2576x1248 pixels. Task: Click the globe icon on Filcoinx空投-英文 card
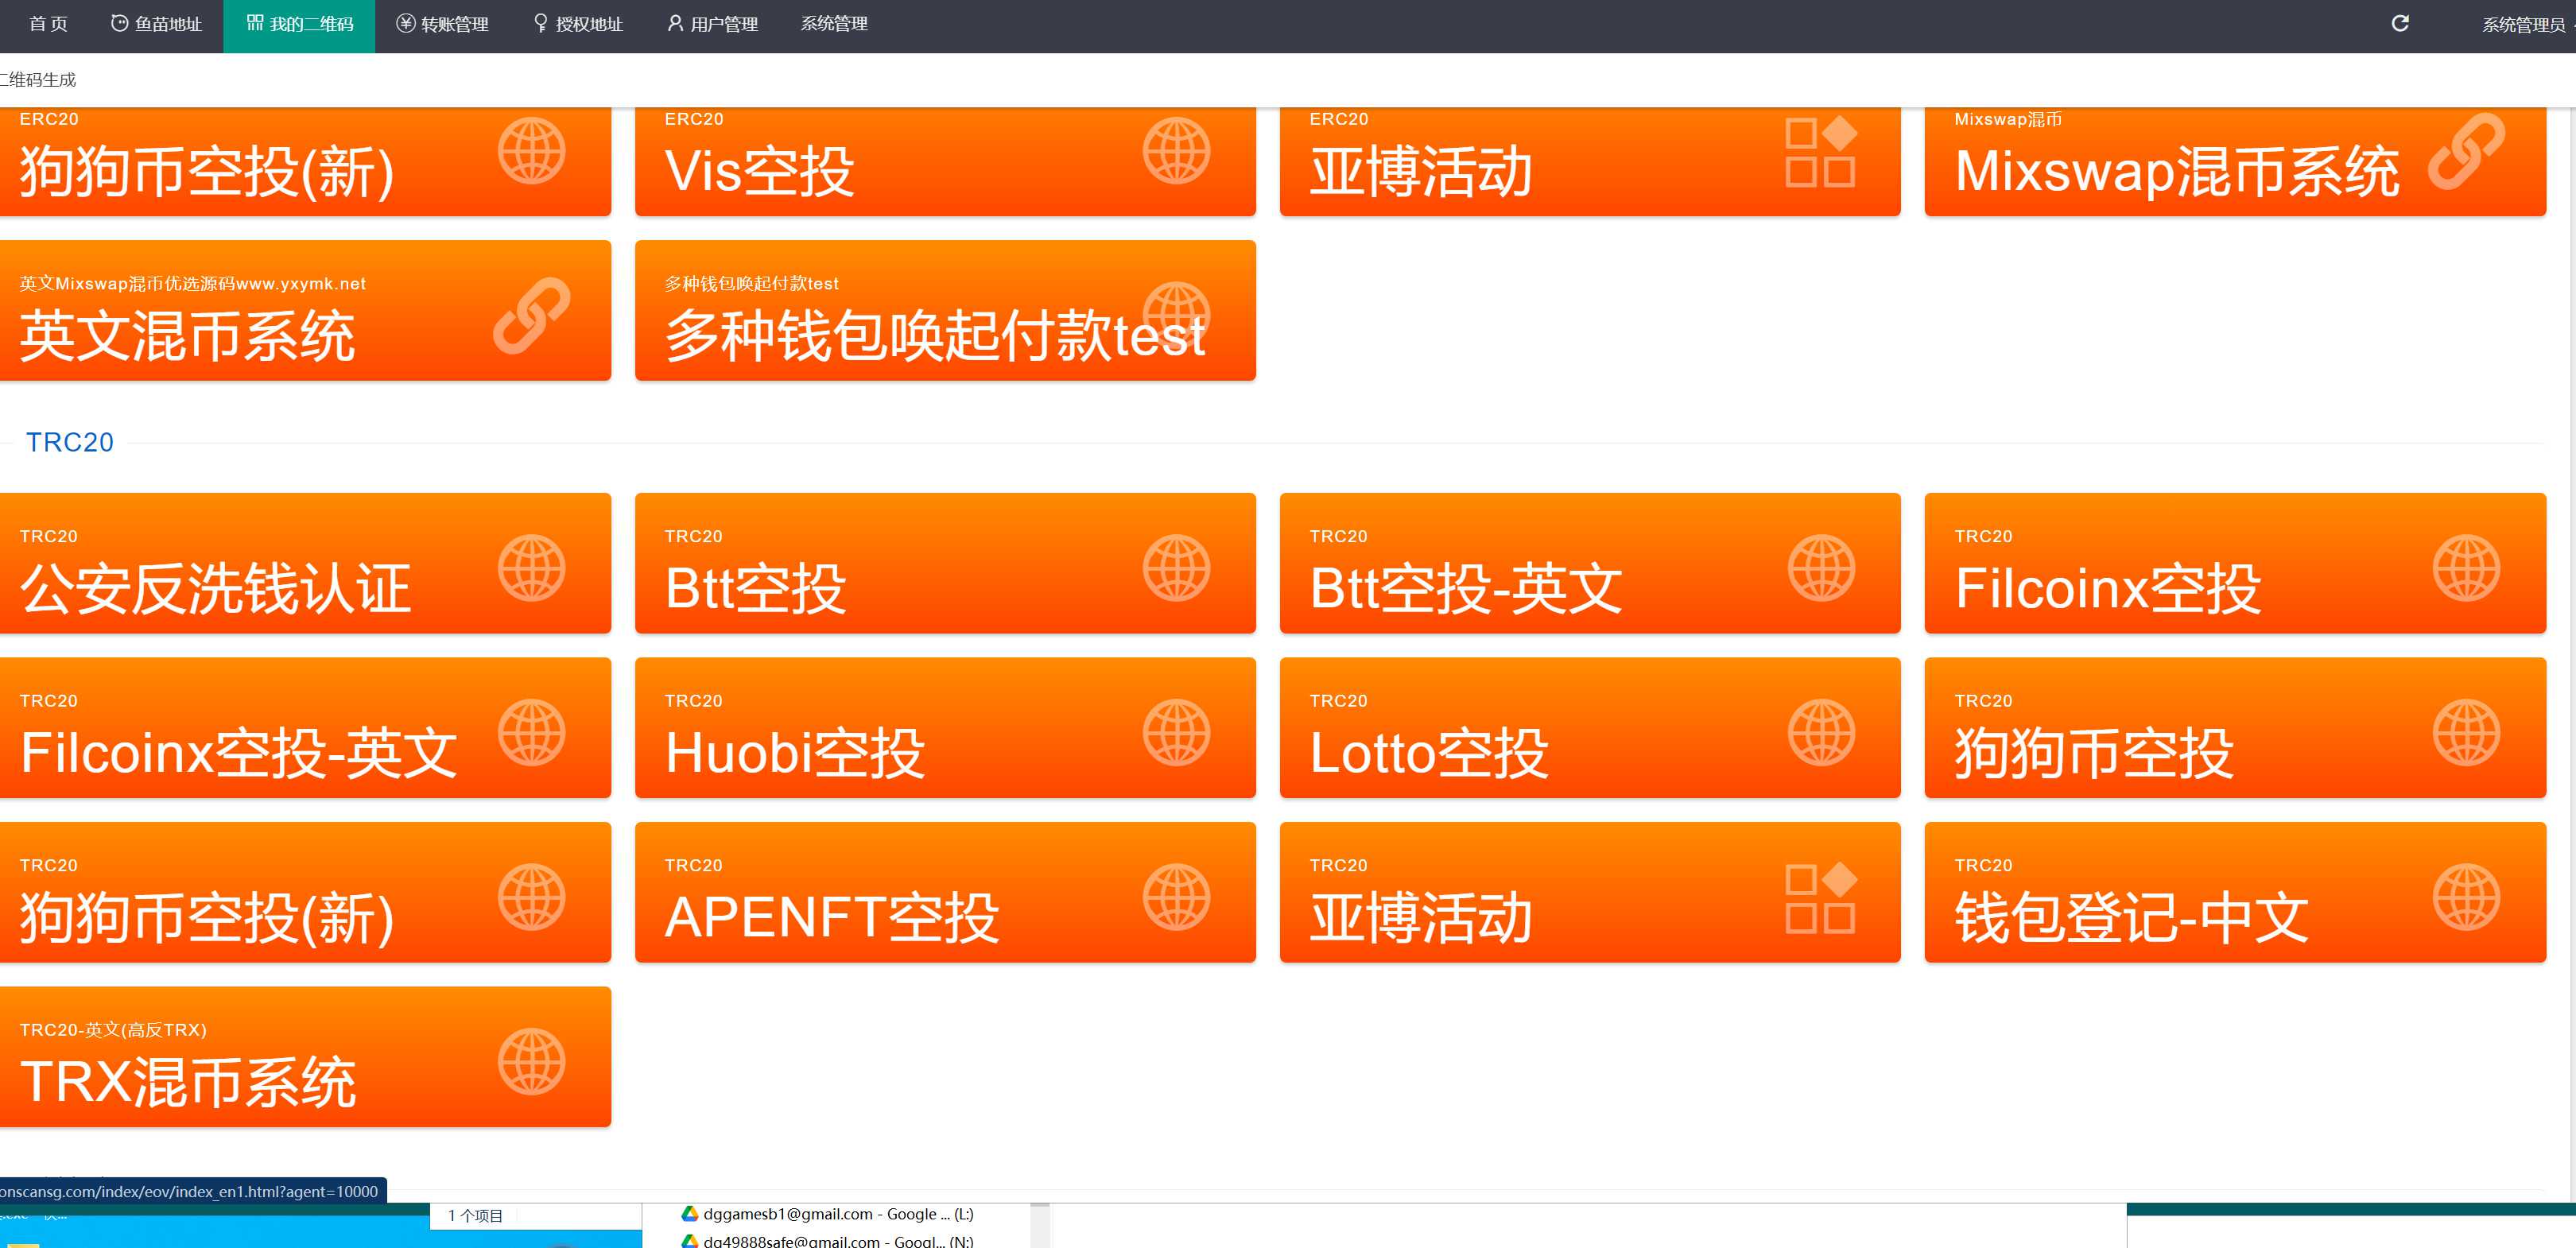click(531, 733)
